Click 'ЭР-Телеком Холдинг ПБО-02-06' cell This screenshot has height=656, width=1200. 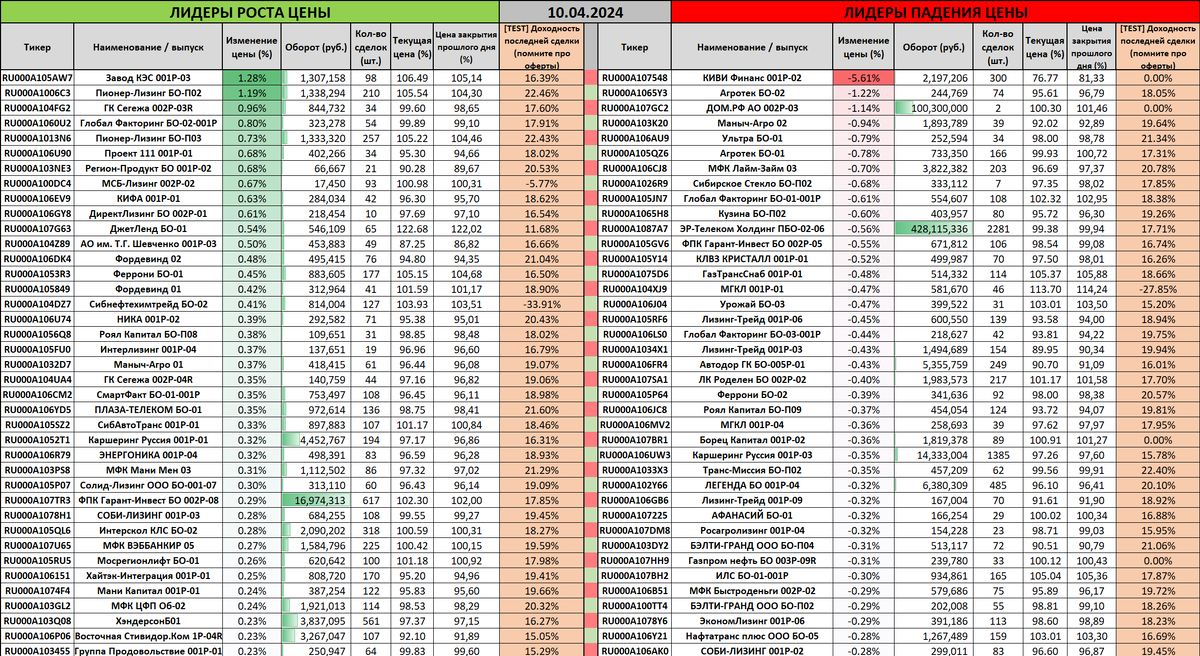click(753, 228)
